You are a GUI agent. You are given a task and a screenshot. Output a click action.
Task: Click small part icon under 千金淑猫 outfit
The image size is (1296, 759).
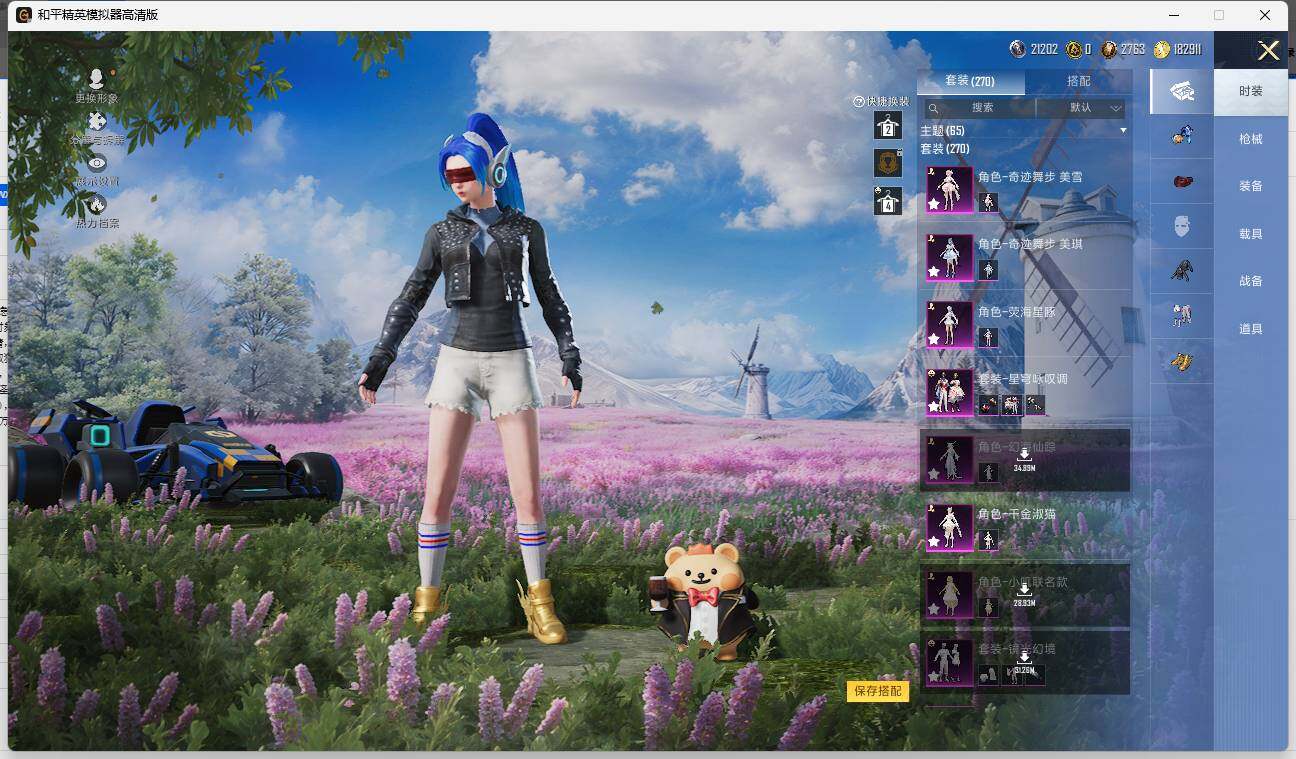click(988, 540)
